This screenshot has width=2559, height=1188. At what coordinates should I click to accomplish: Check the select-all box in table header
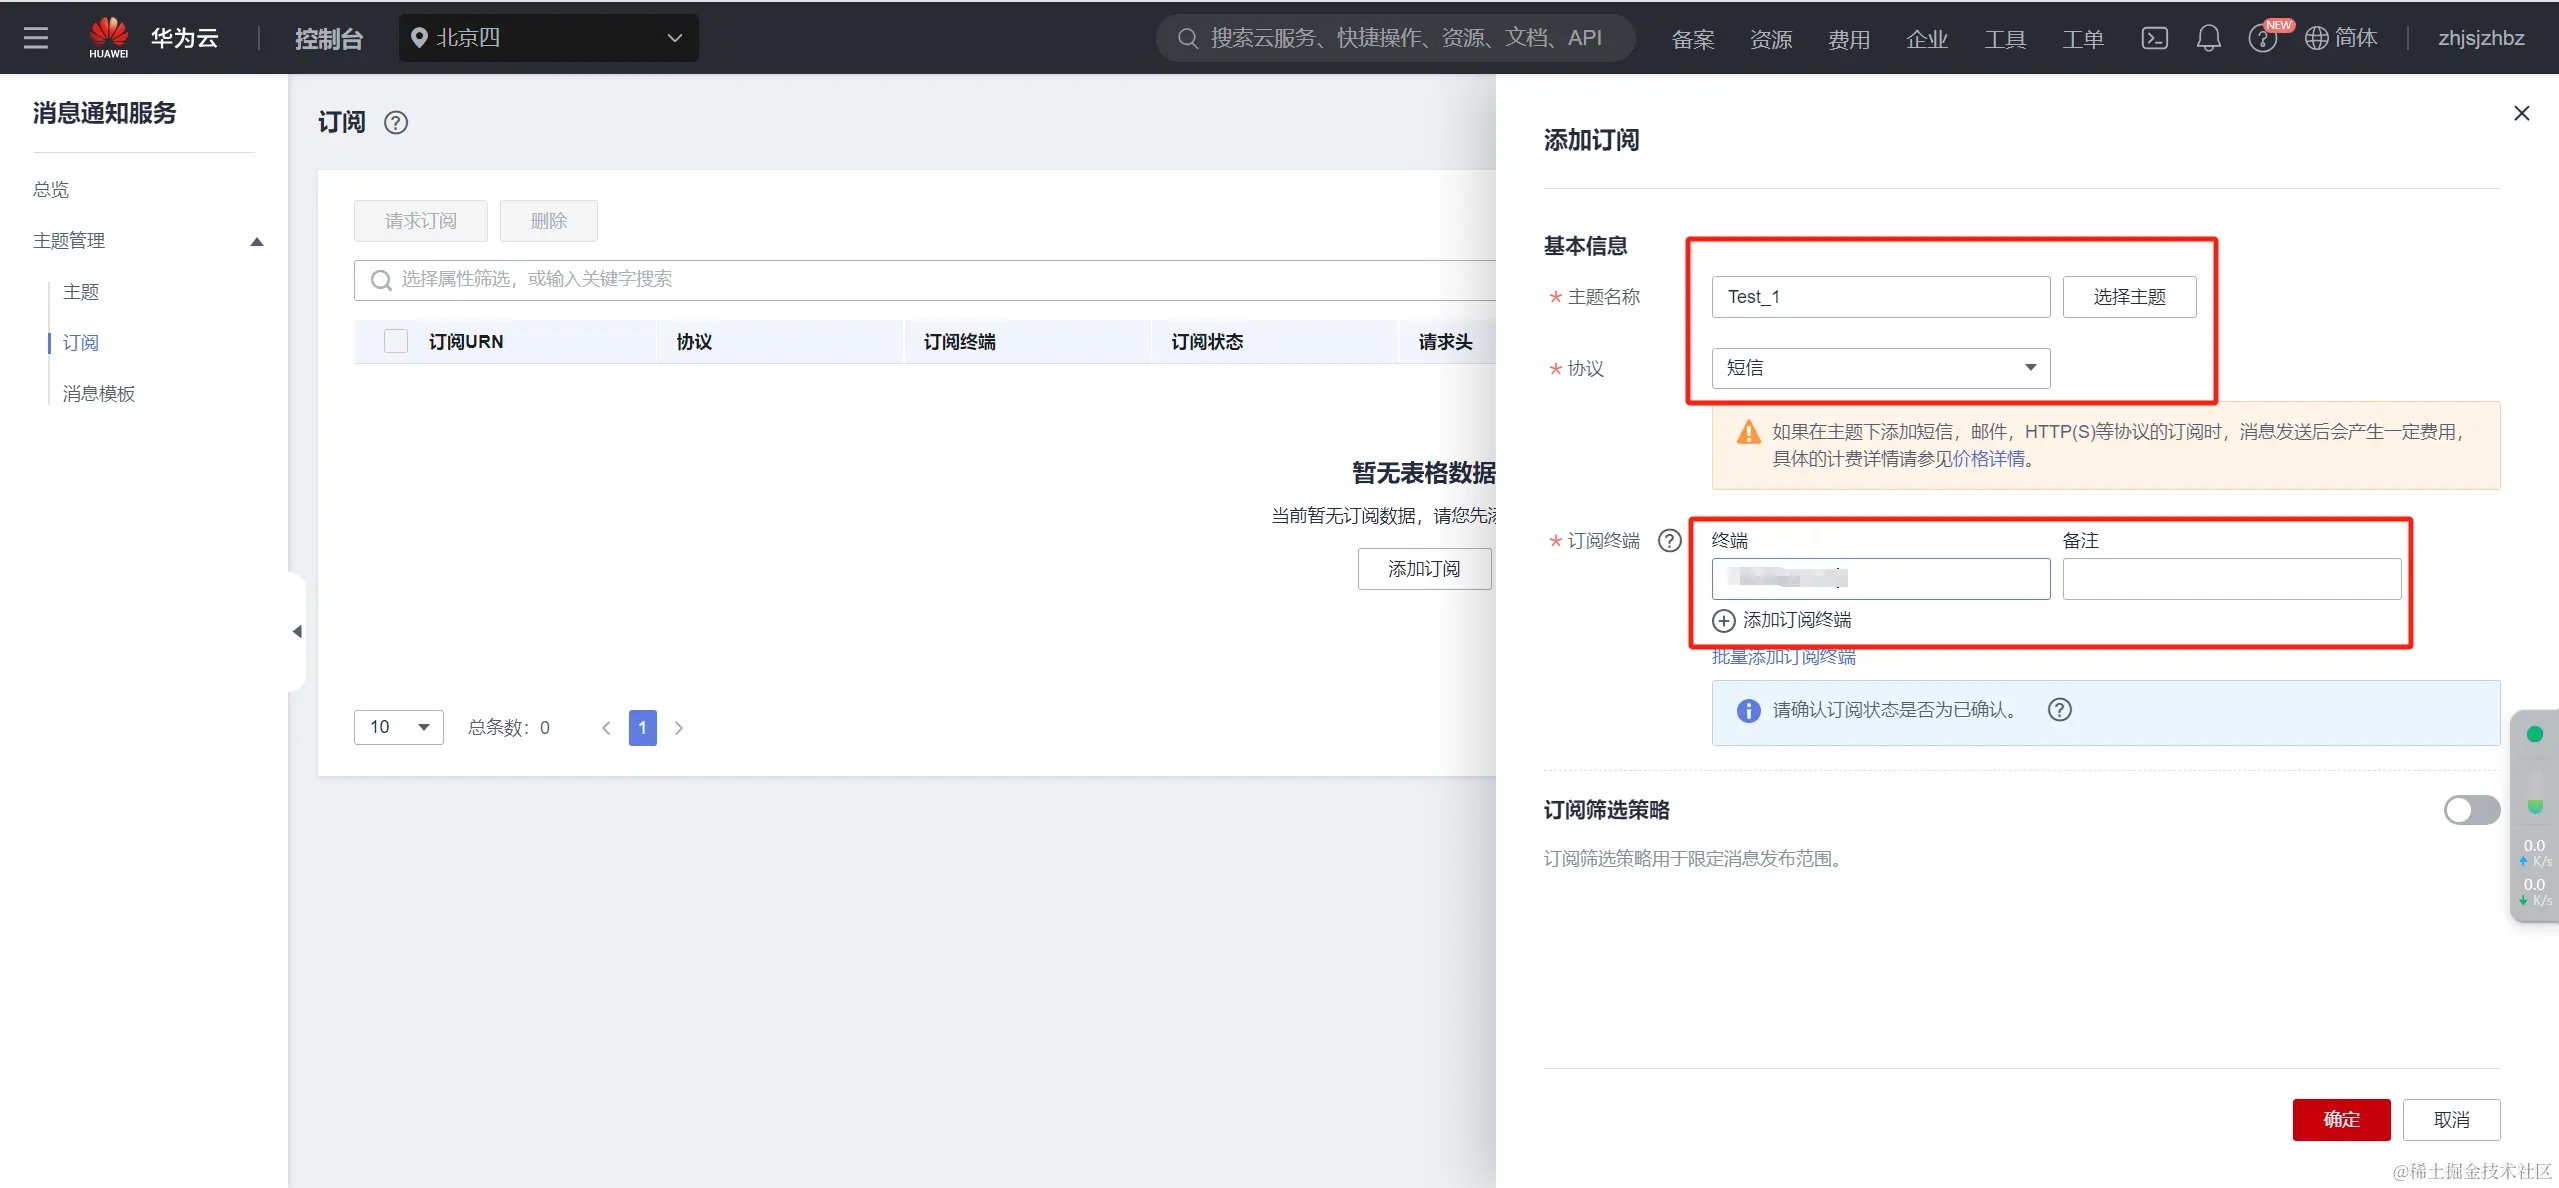point(396,342)
